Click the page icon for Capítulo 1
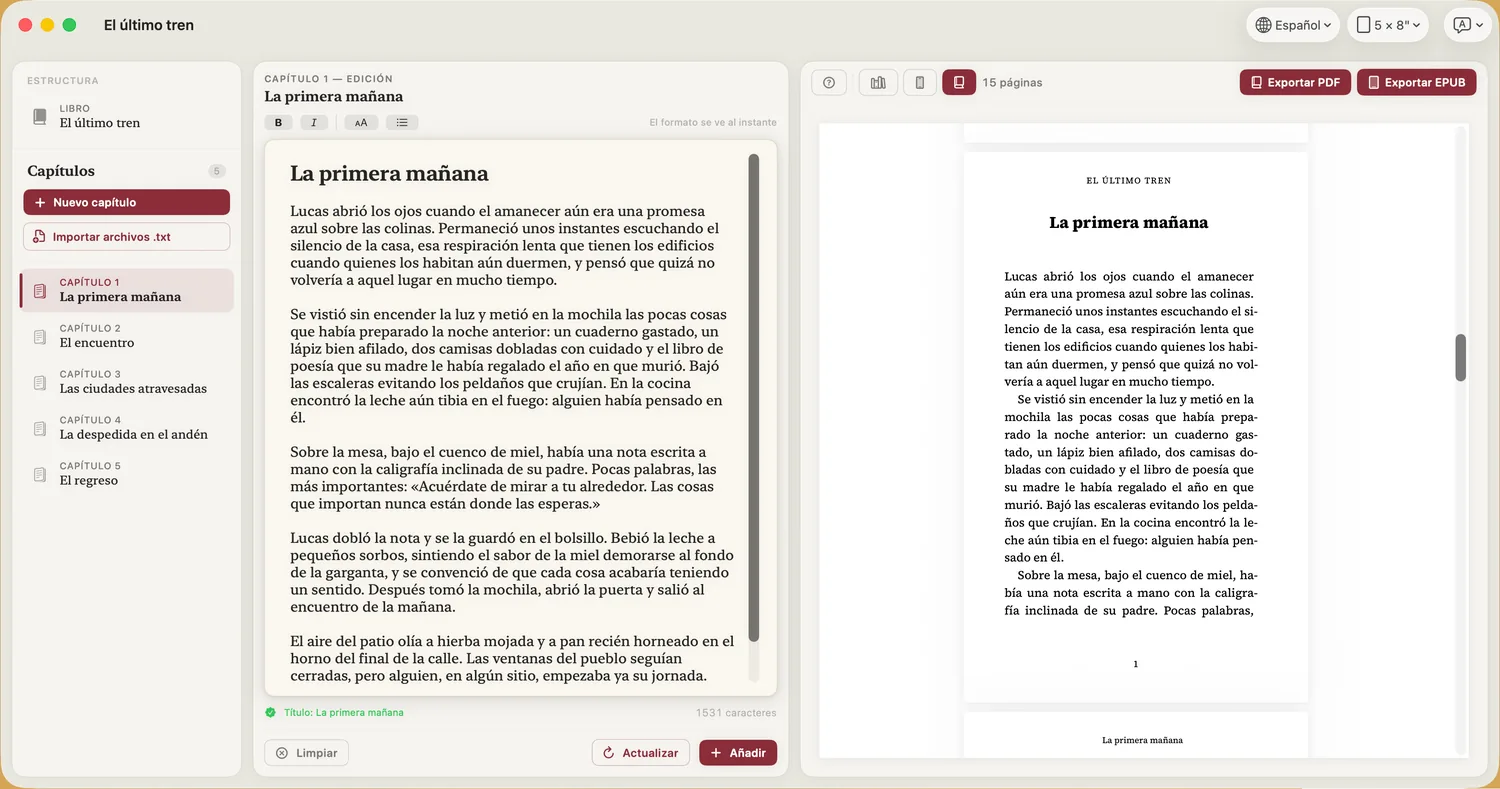The width and height of the screenshot is (1500, 789). [x=40, y=291]
